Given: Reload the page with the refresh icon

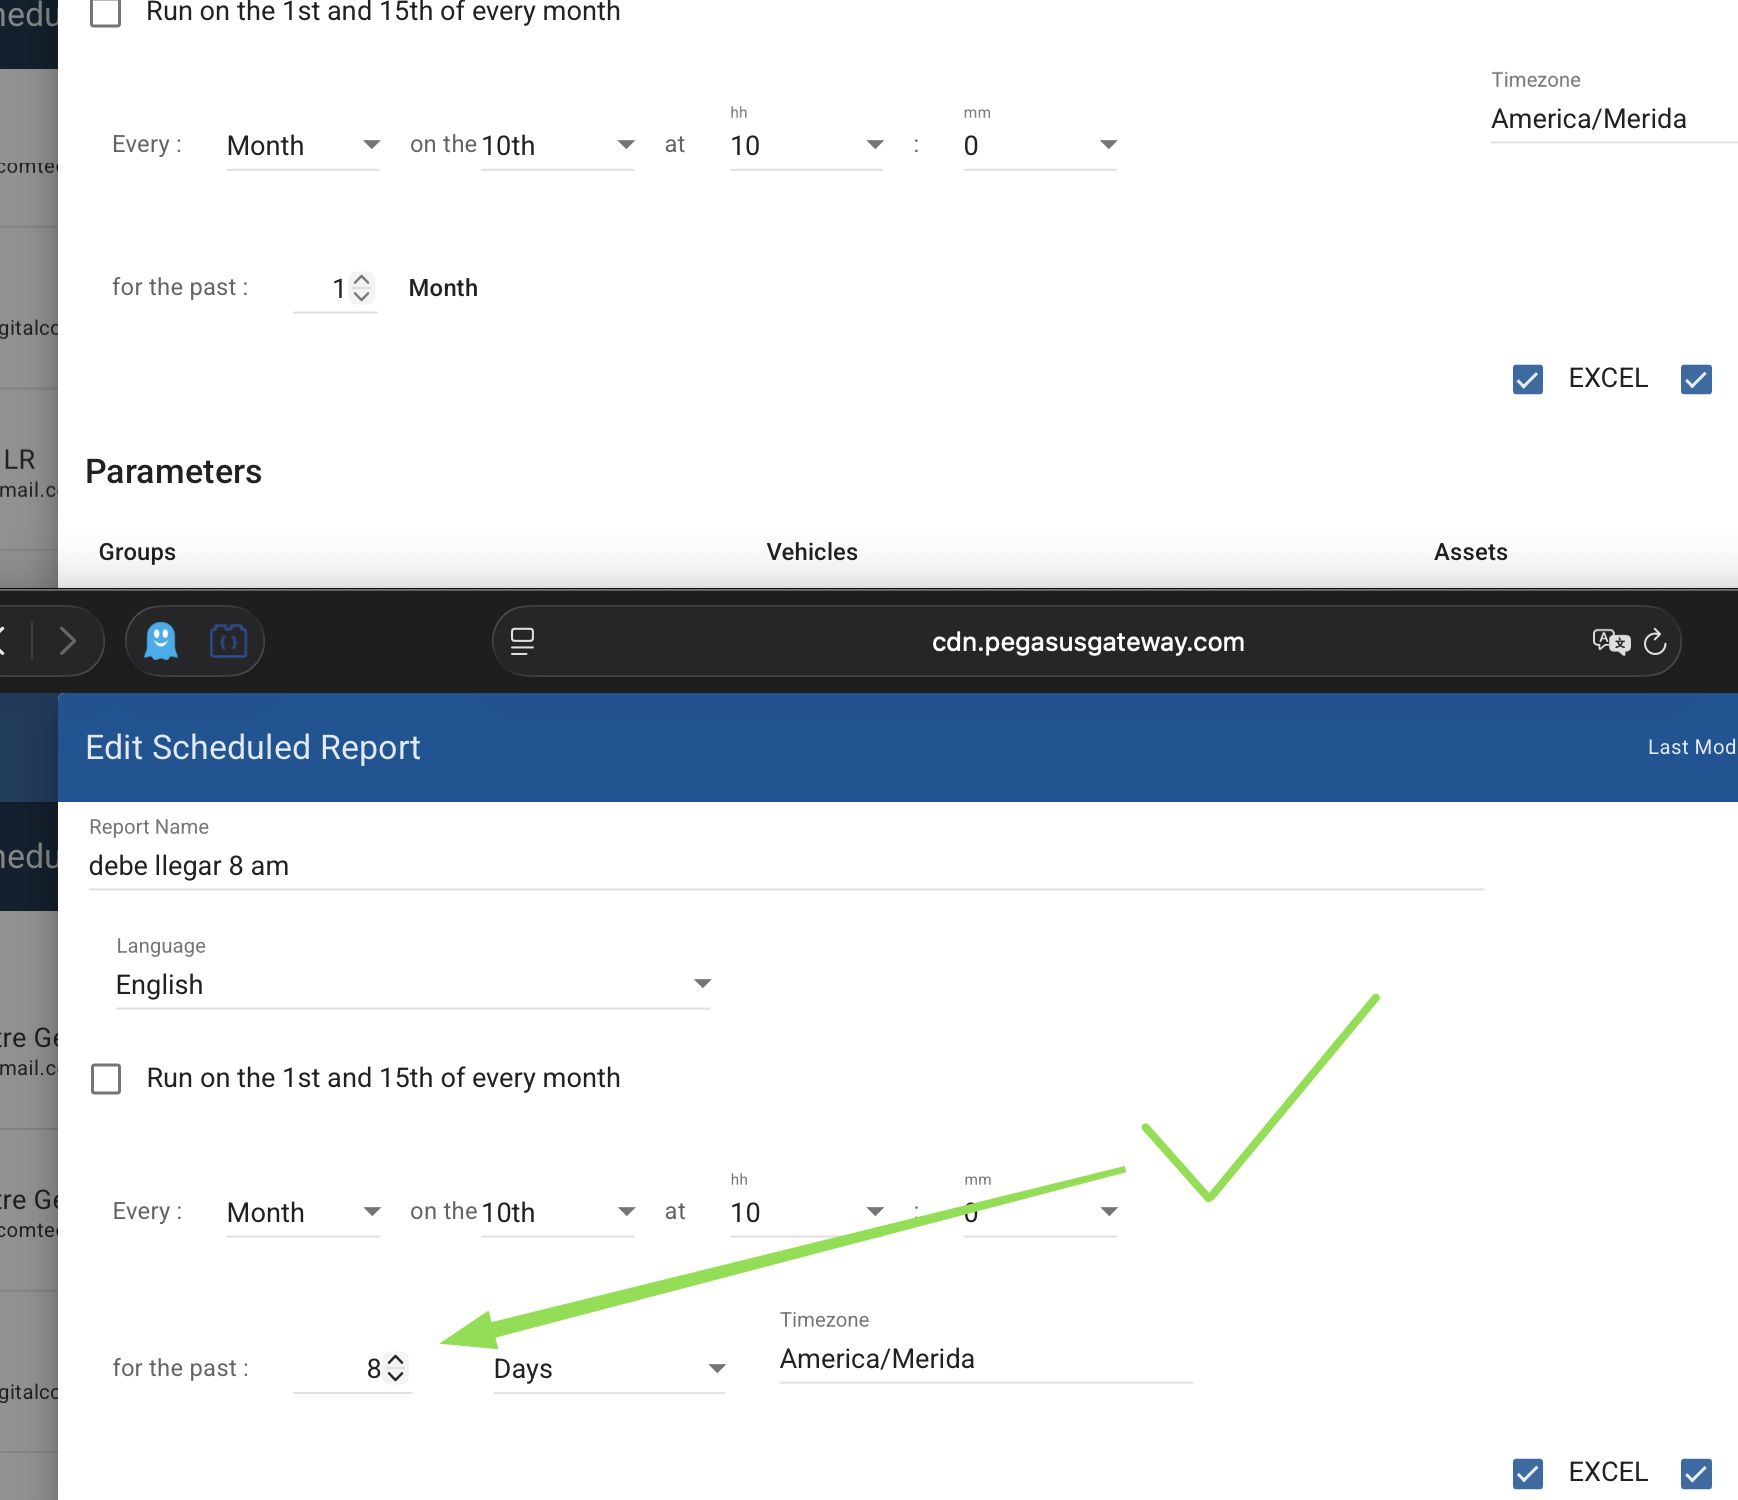Looking at the screenshot, I should point(1655,642).
